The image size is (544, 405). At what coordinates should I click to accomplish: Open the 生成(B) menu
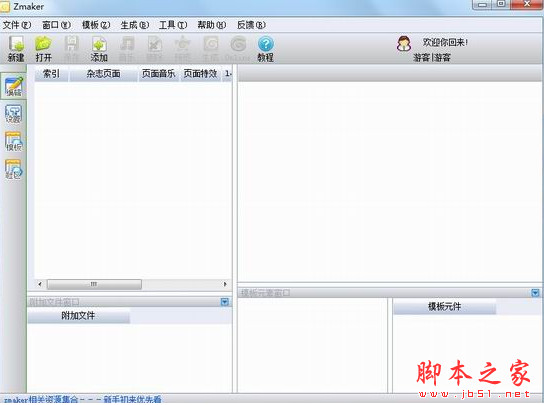point(135,25)
